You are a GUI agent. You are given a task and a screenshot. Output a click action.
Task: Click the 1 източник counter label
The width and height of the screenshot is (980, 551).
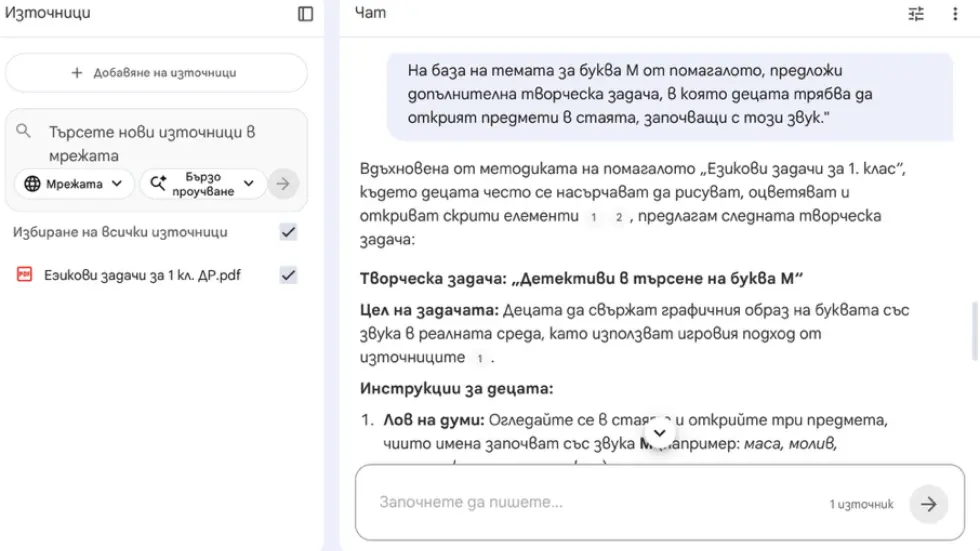(x=861, y=505)
